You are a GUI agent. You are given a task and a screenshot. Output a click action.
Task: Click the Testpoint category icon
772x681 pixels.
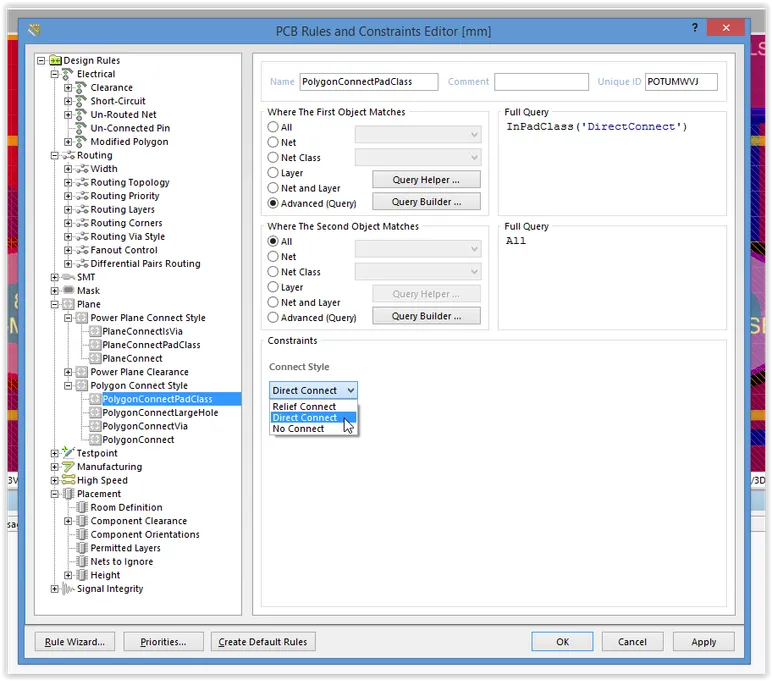click(68, 453)
